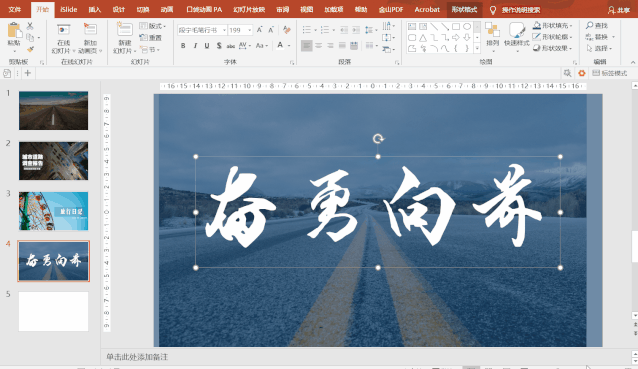The height and width of the screenshot is (369, 638).
Task: Open the 形状填充 shape fill color
Action: (553, 26)
